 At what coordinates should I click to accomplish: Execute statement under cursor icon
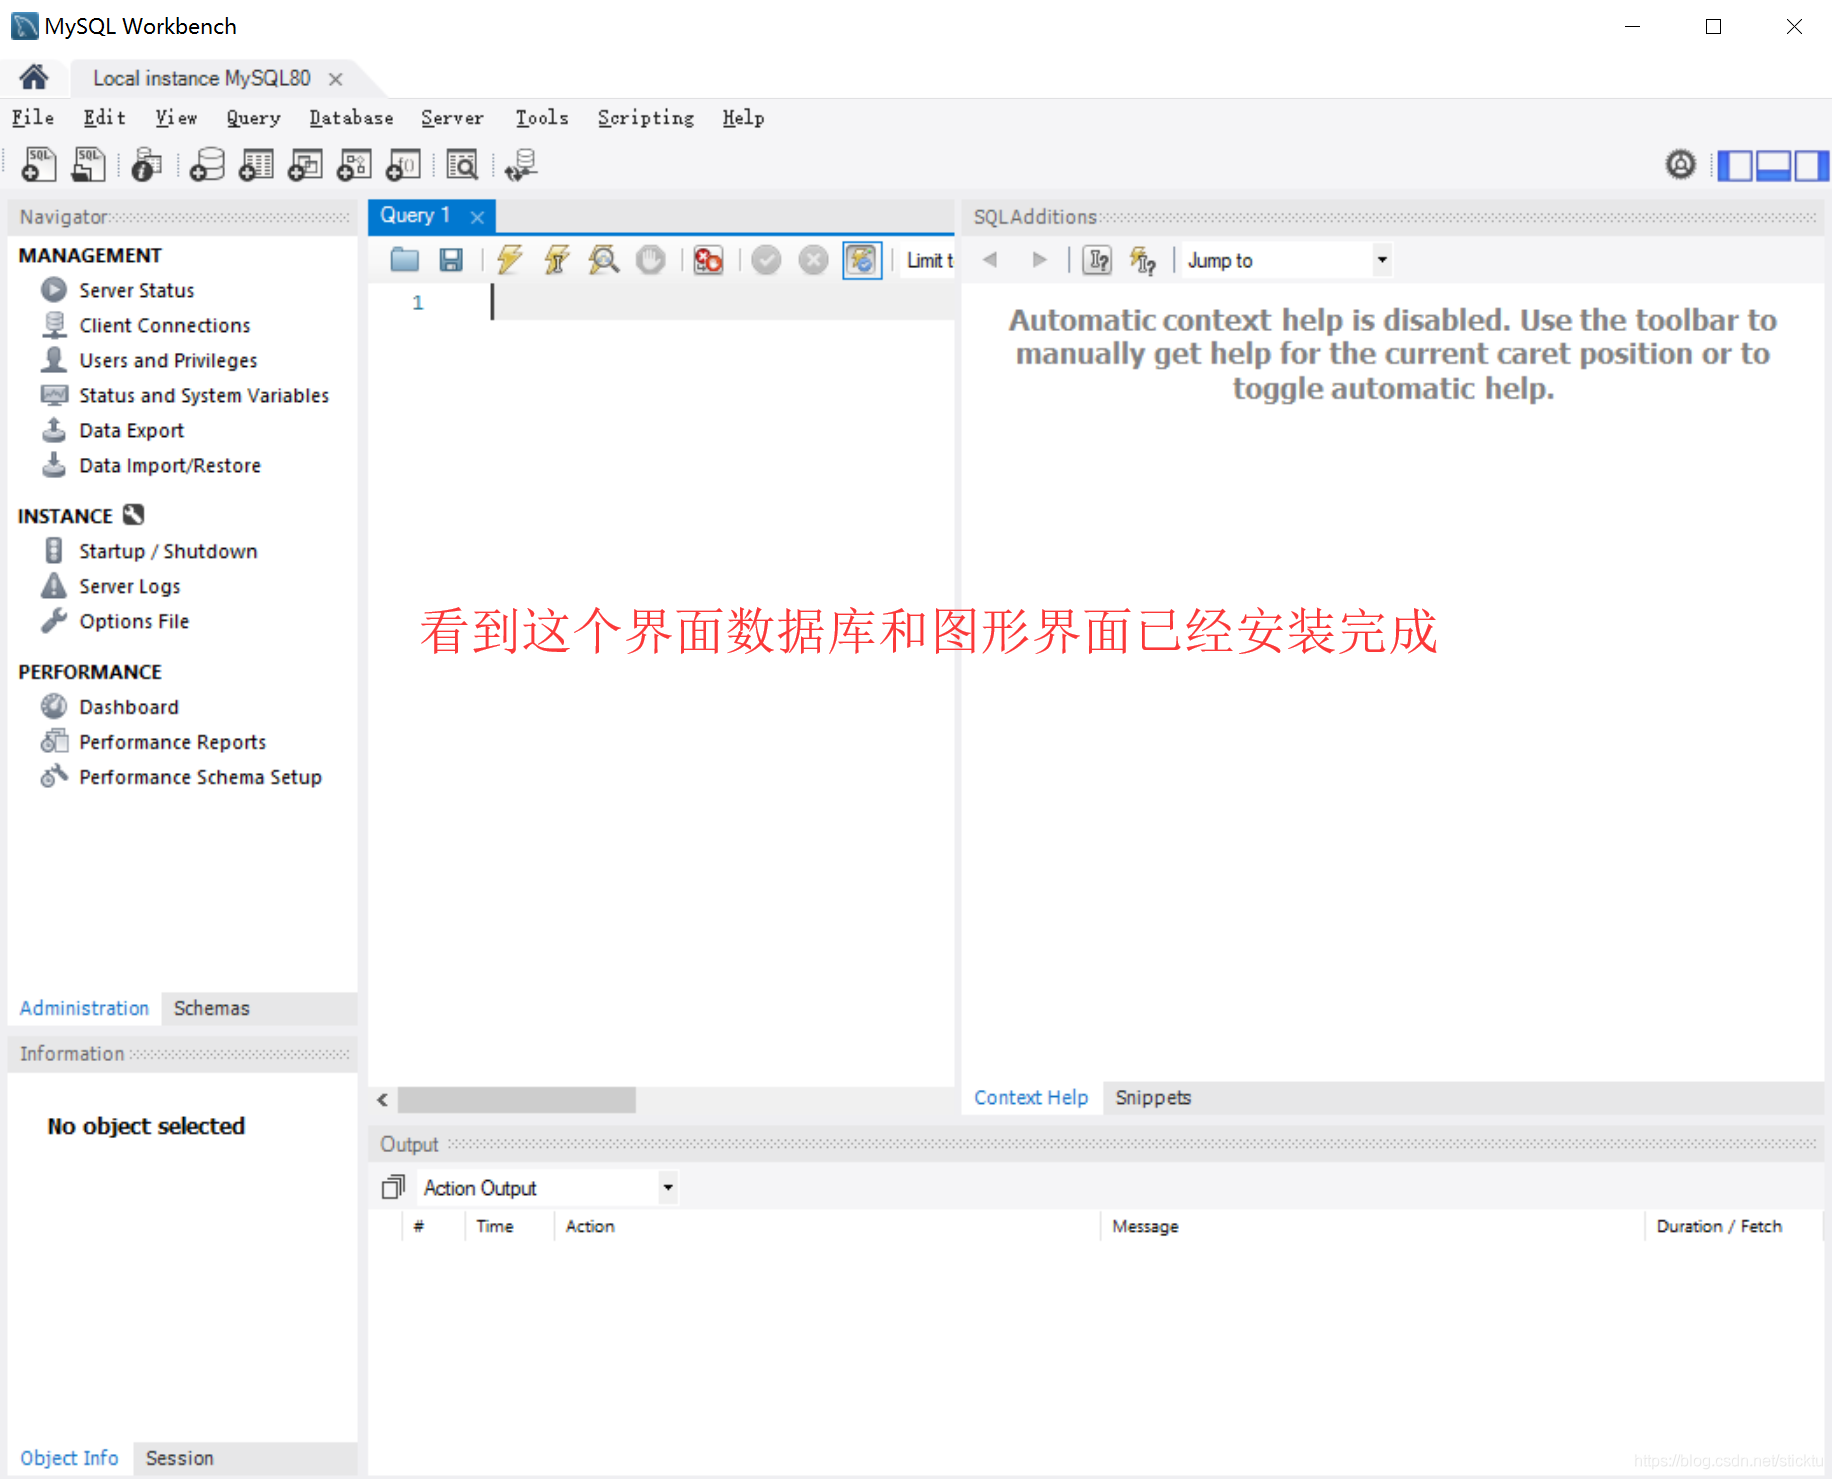(556, 260)
